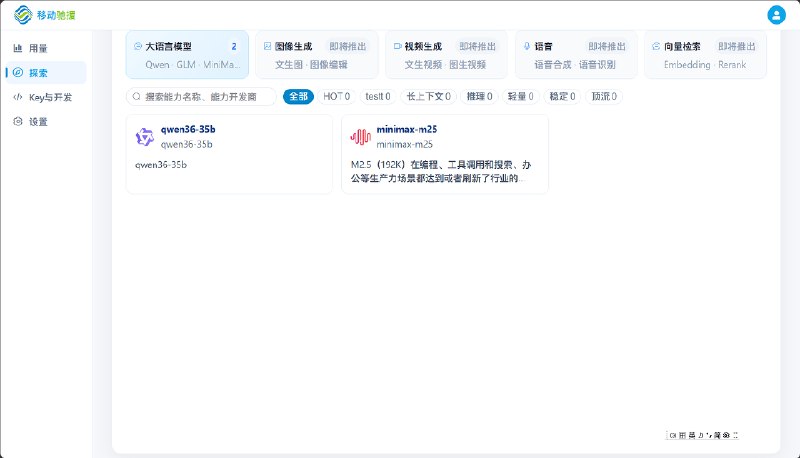800x458 pixels.
Task: Click the 文生视频 · 图生视频 subtitle
Action: 445,65
